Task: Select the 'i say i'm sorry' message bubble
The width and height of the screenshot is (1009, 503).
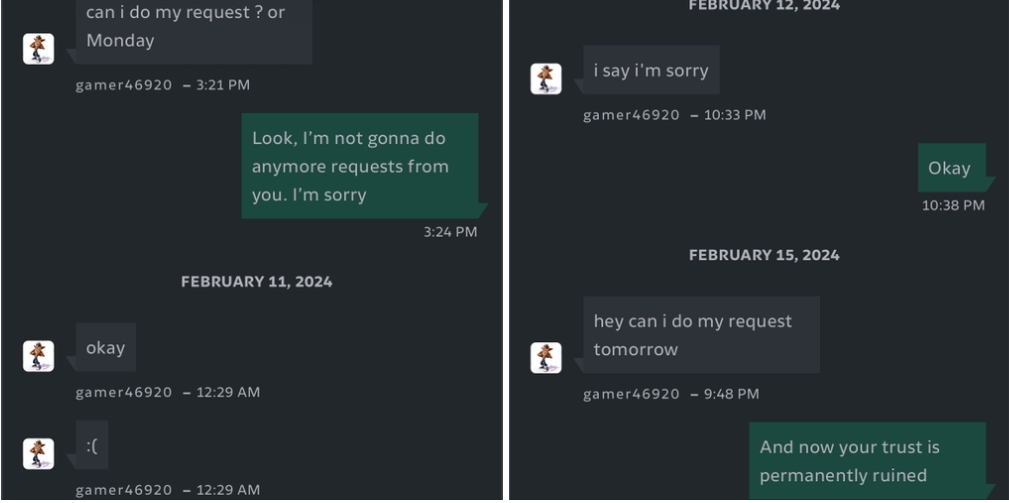Action: tap(651, 70)
